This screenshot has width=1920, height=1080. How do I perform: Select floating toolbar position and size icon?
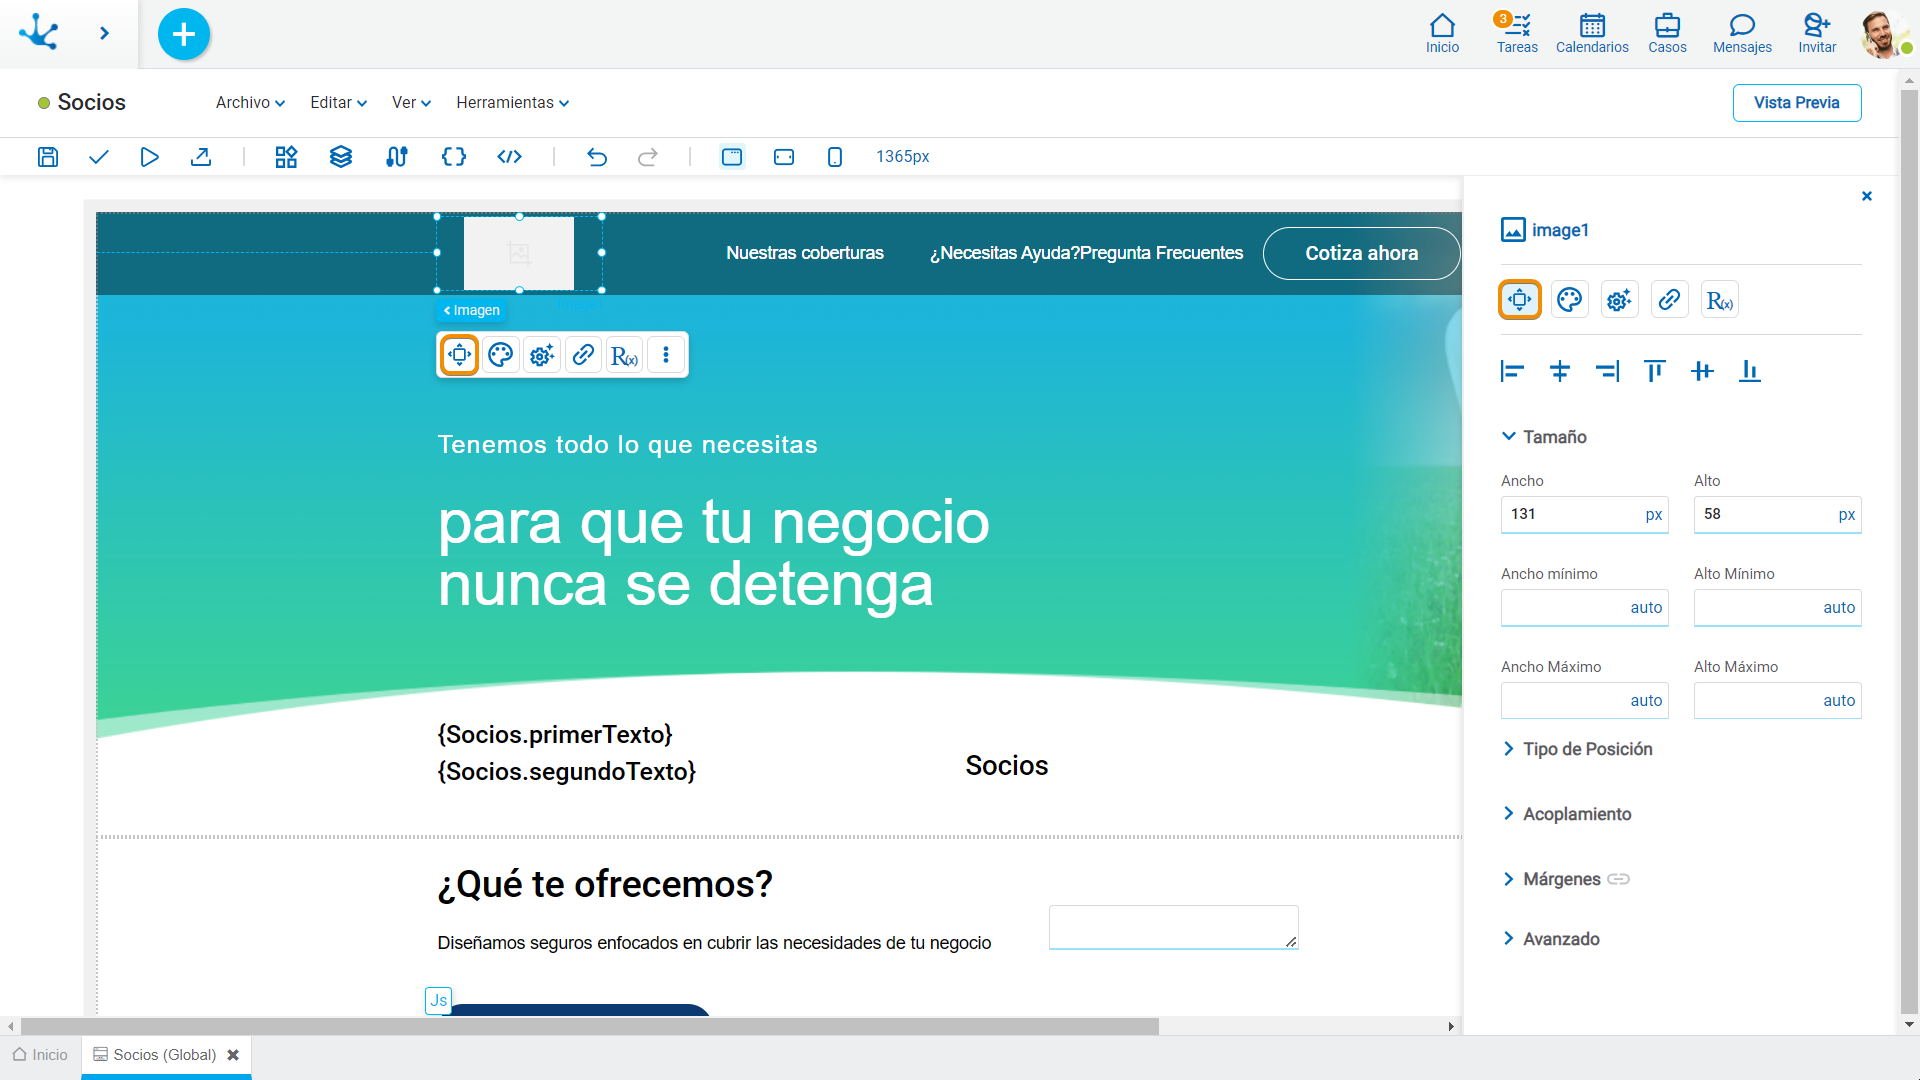[x=460, y=355]
